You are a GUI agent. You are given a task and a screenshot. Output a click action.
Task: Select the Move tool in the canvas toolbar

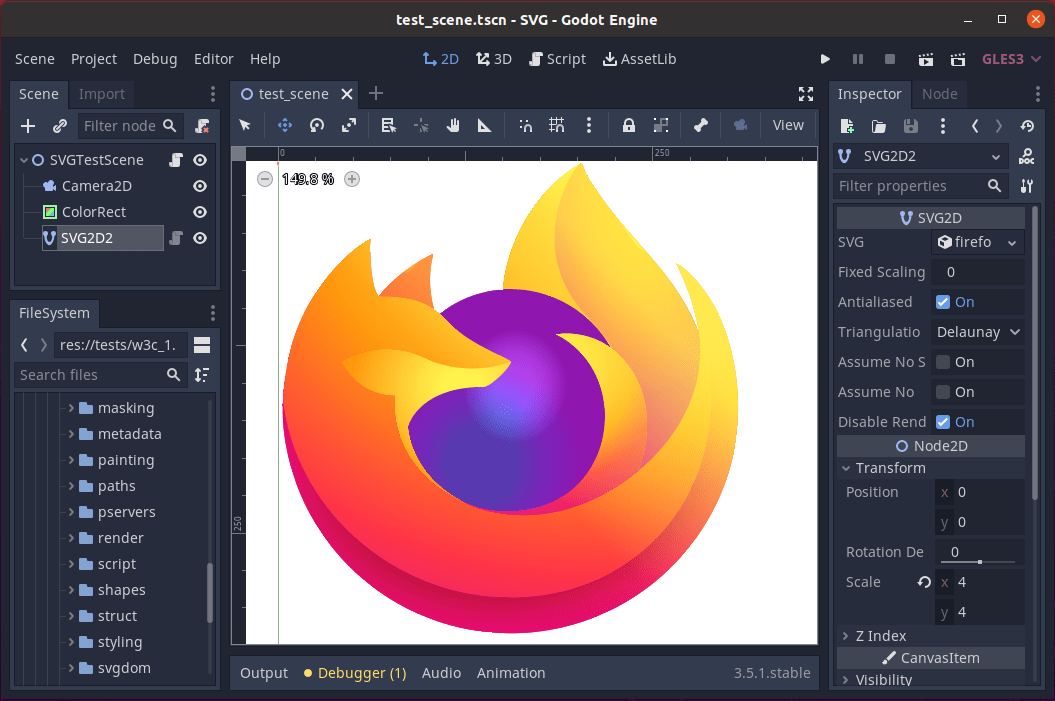pos(284,126)
